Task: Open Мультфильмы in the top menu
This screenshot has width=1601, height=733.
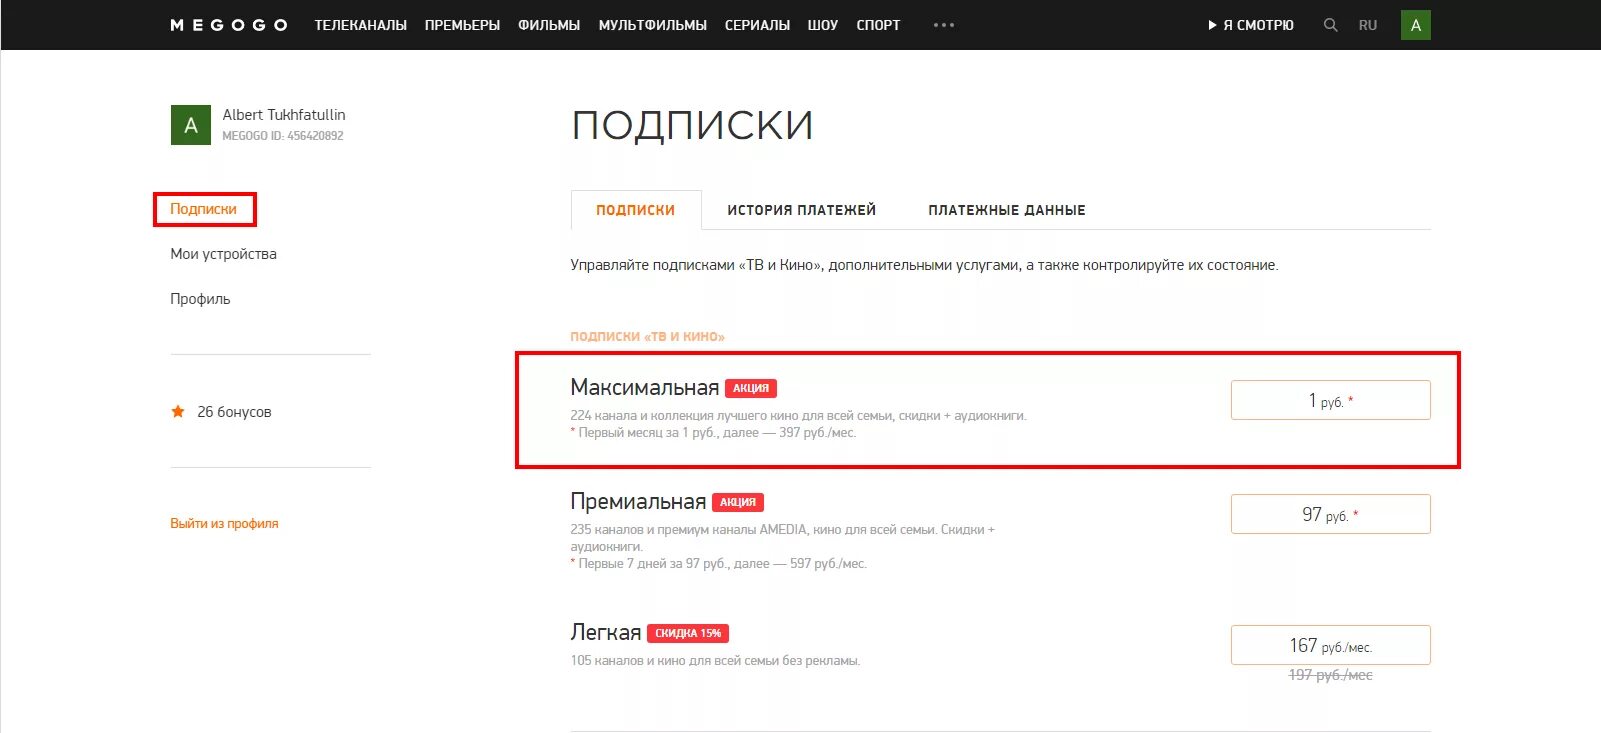Action: point(653,25)
